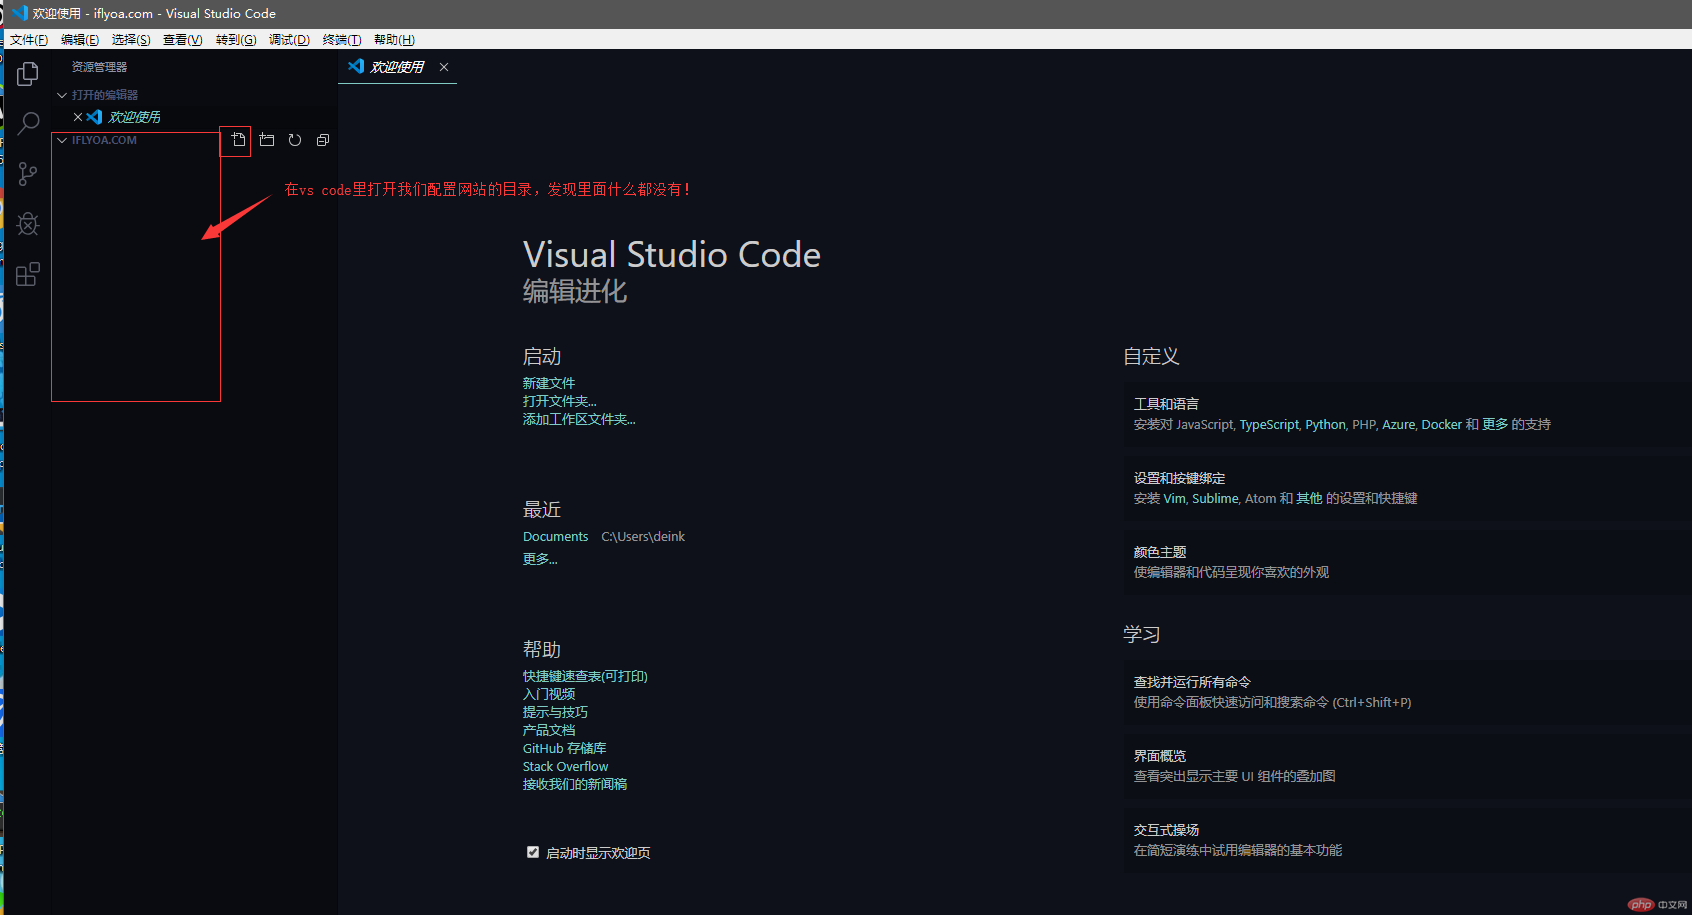This screenshot has width=1692, height=915.
Task: Open the 入门视频 link
Action: 549,694
